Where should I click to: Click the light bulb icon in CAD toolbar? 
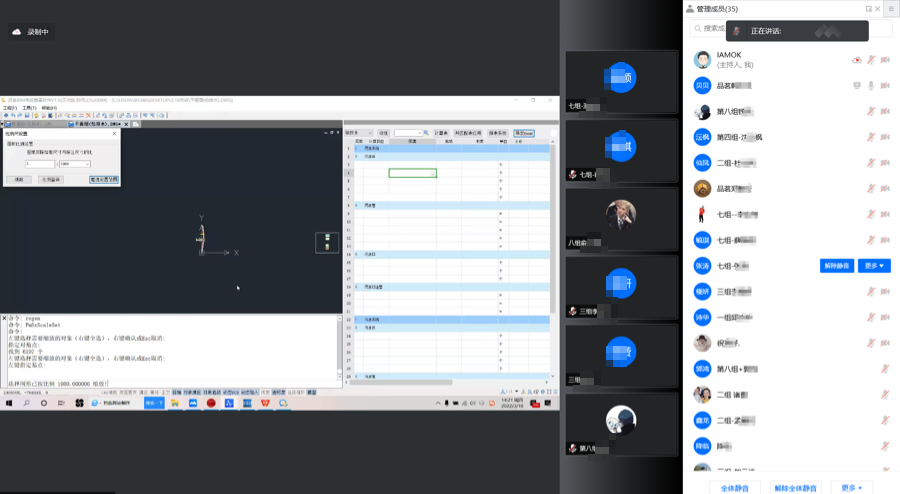pyautogui.click(x=36, y=115)
